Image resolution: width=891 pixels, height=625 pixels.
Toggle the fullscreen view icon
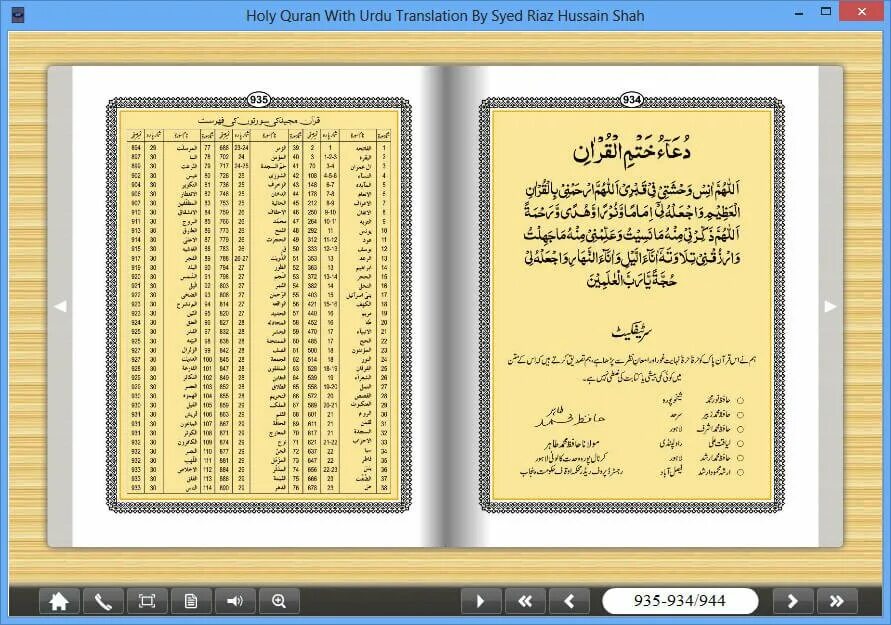pos(147,601)
